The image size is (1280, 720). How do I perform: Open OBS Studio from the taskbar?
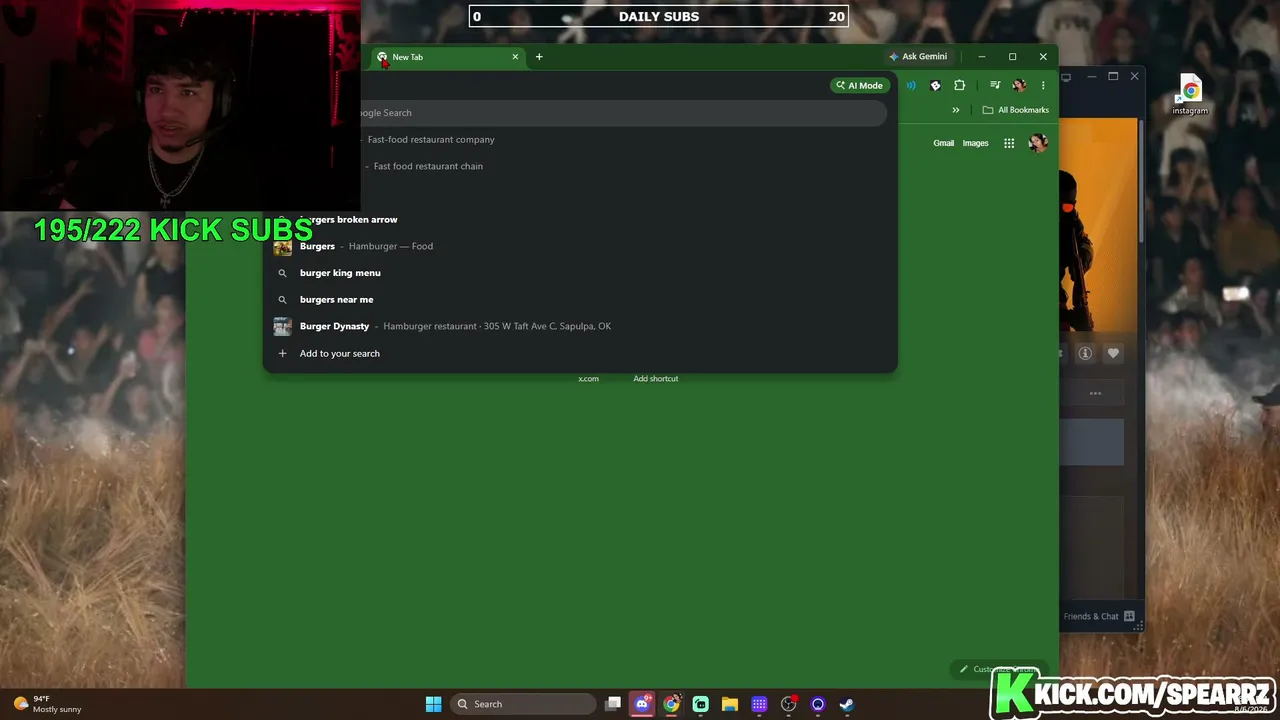click(x=788, y=704)
